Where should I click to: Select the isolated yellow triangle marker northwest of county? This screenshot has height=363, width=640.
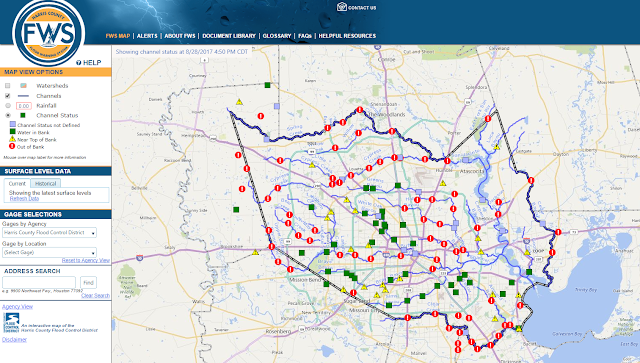pyautogui.click(x=240, y=102)
